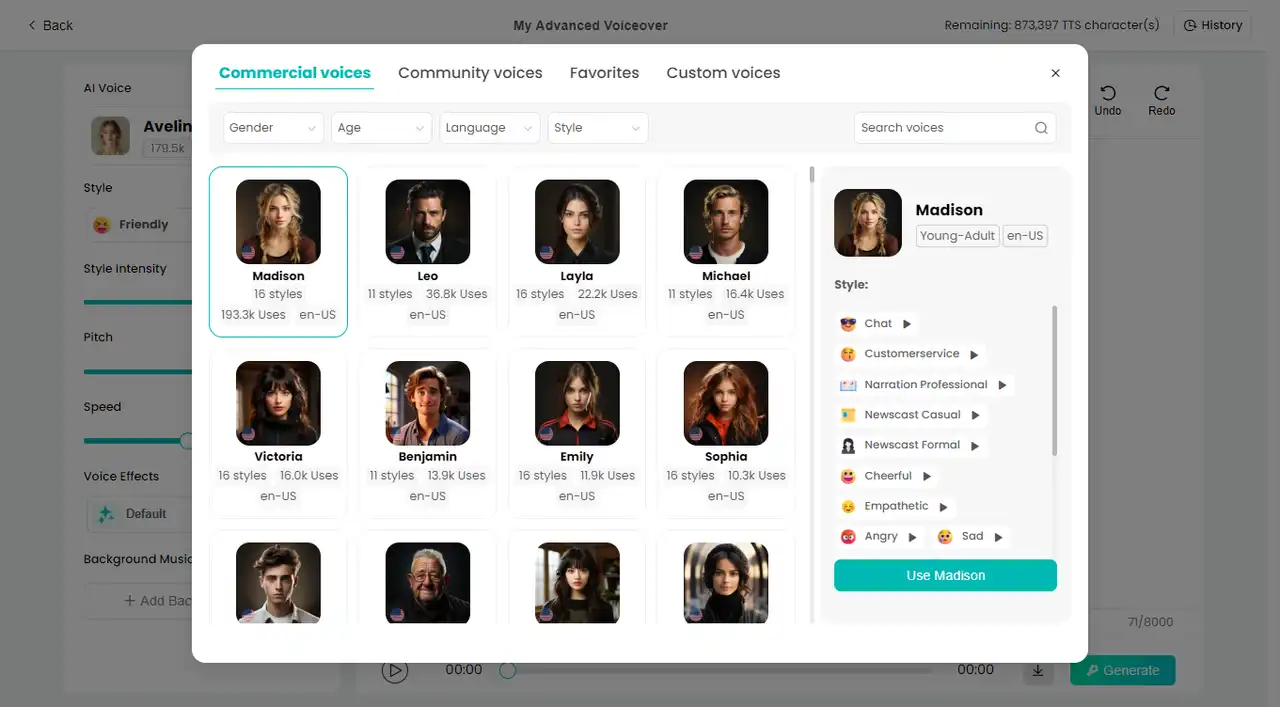Play the Angry style sample
This screenshot has width=1280, height=707.
(912, 537)
